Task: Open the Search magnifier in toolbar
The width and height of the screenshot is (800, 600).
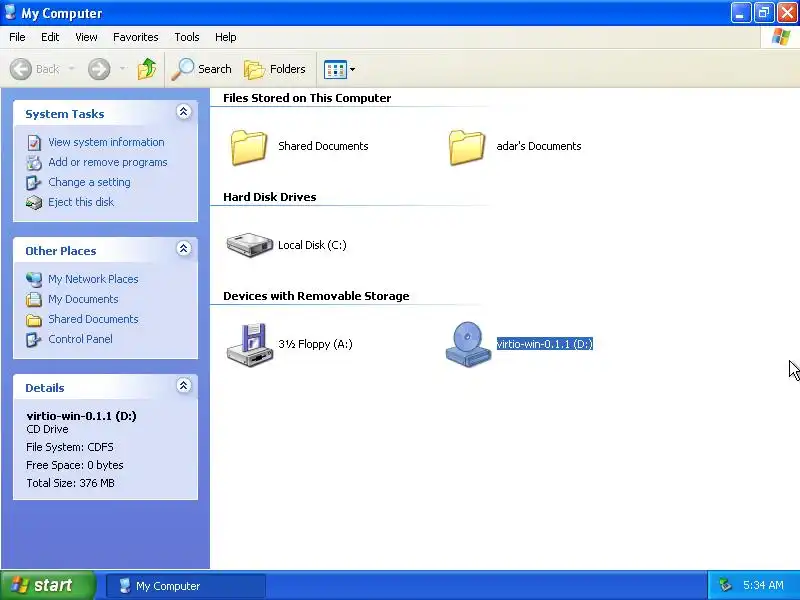Action: coord(183,69)
